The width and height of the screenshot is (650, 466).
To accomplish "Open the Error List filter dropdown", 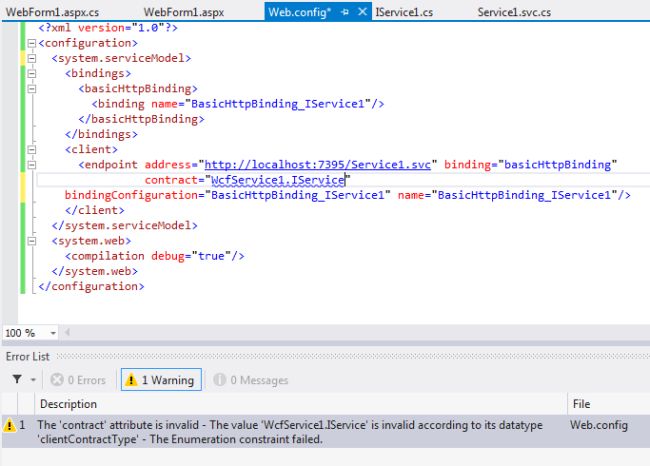I will click(x=33, y=380).
